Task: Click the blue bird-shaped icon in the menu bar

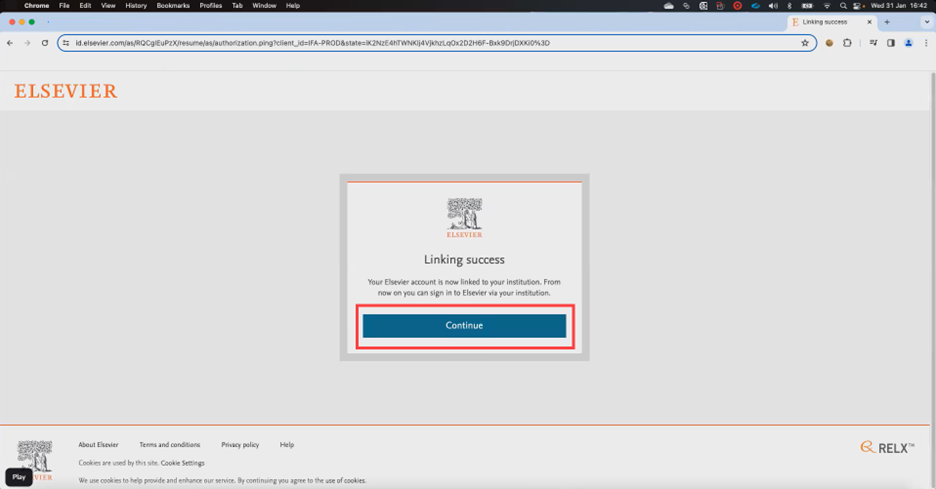Action: click(755, 6)
